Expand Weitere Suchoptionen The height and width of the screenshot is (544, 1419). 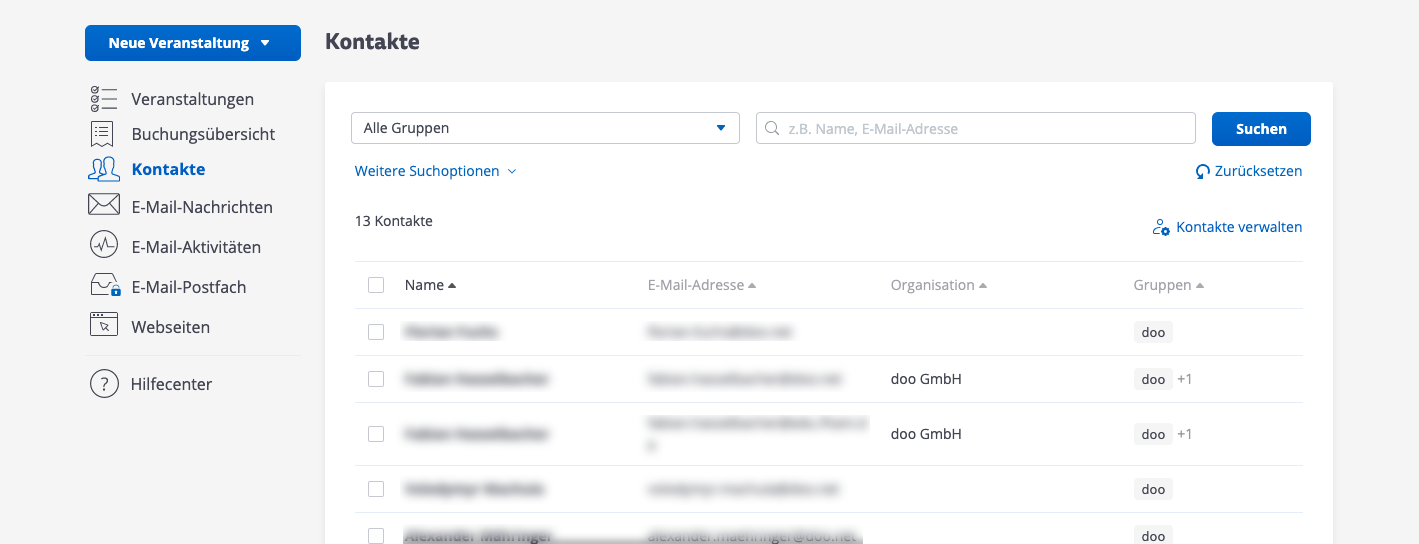[435, 171]
